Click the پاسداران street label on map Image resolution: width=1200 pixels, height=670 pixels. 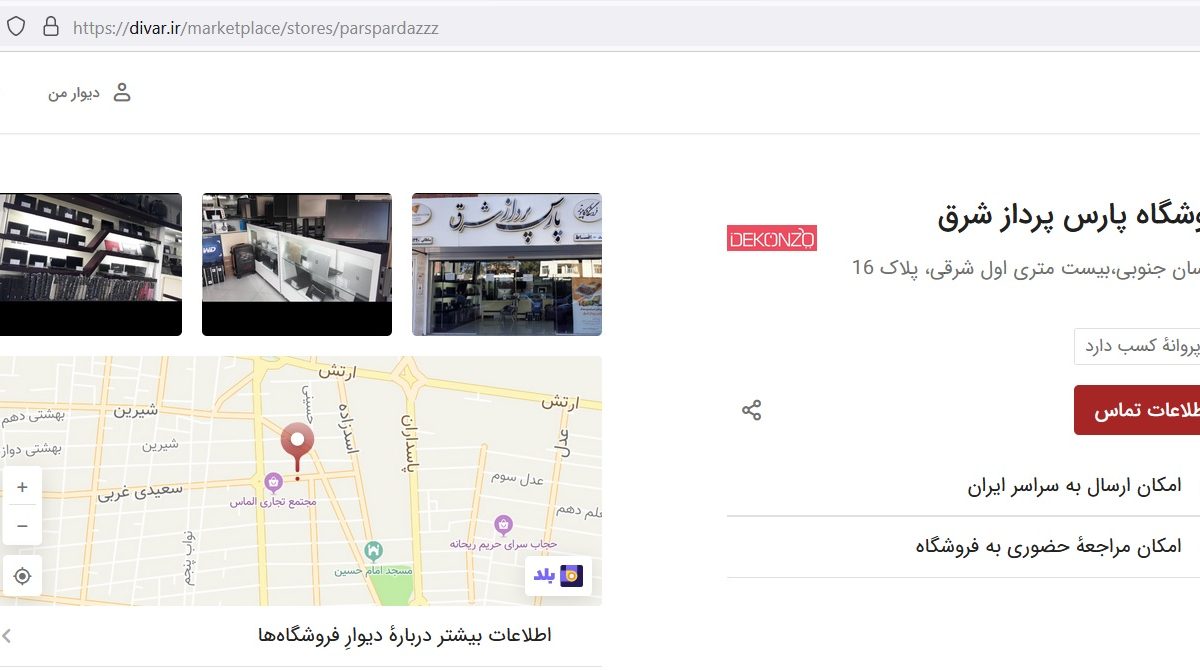coord(409,443)
